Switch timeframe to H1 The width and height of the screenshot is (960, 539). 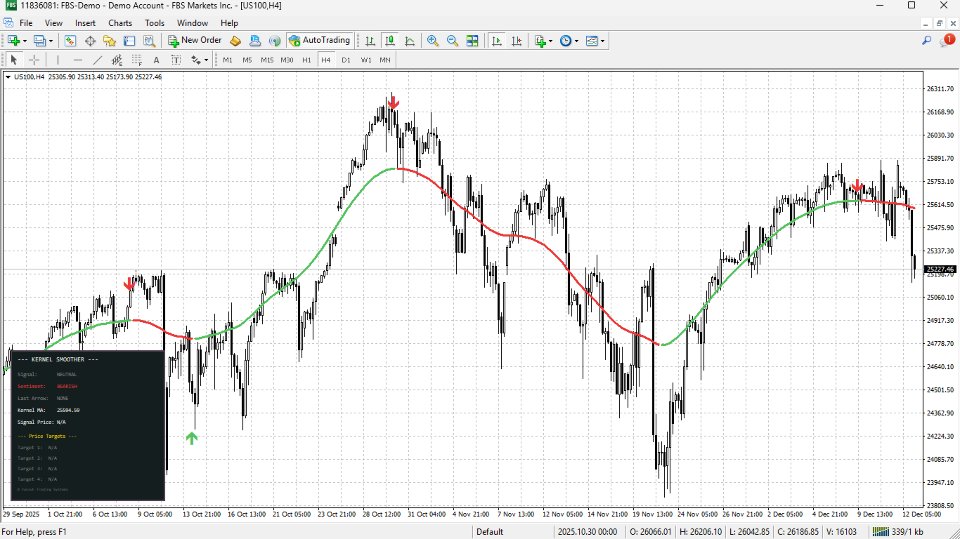tap(307, 60)
